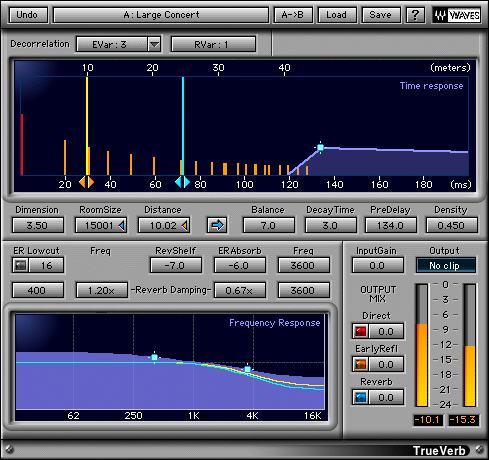This screenshot has height=460, width=489.
Task: Toggle the orange EarlyRefl output switch
Action: [x=360, y=364]
